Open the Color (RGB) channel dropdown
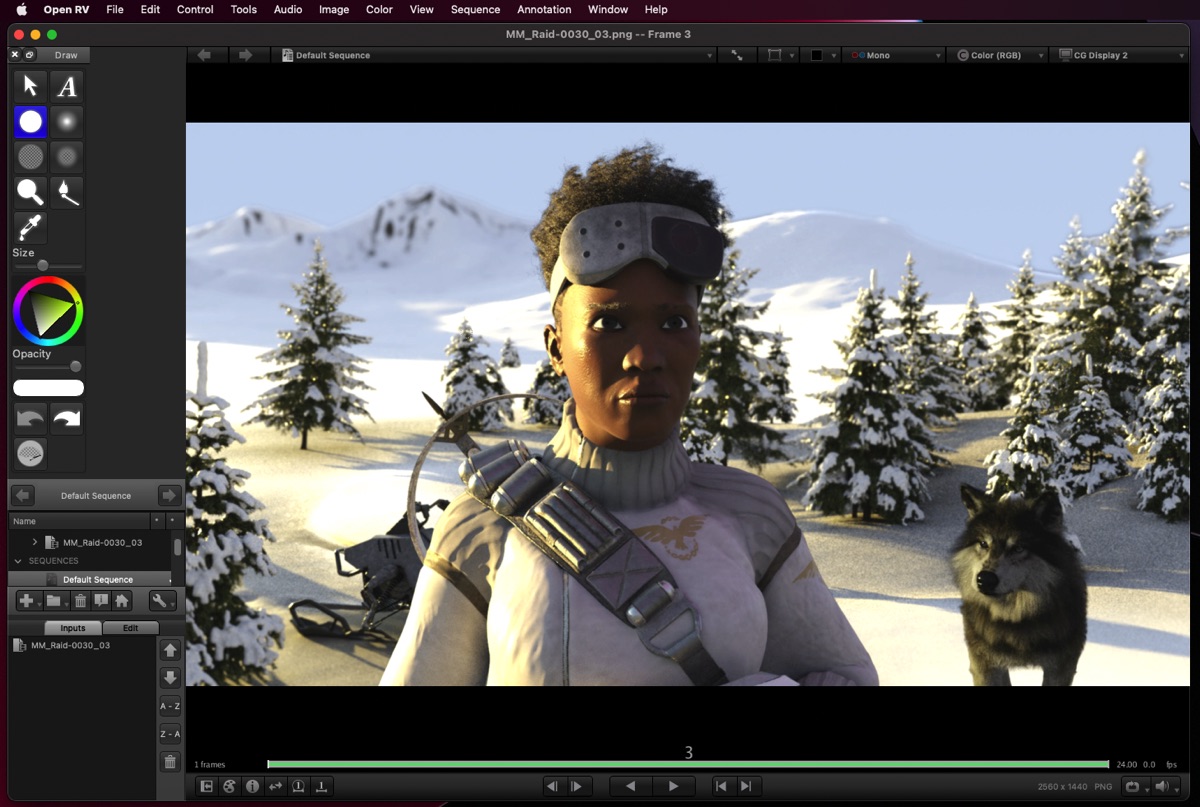 tap(998, 55)
